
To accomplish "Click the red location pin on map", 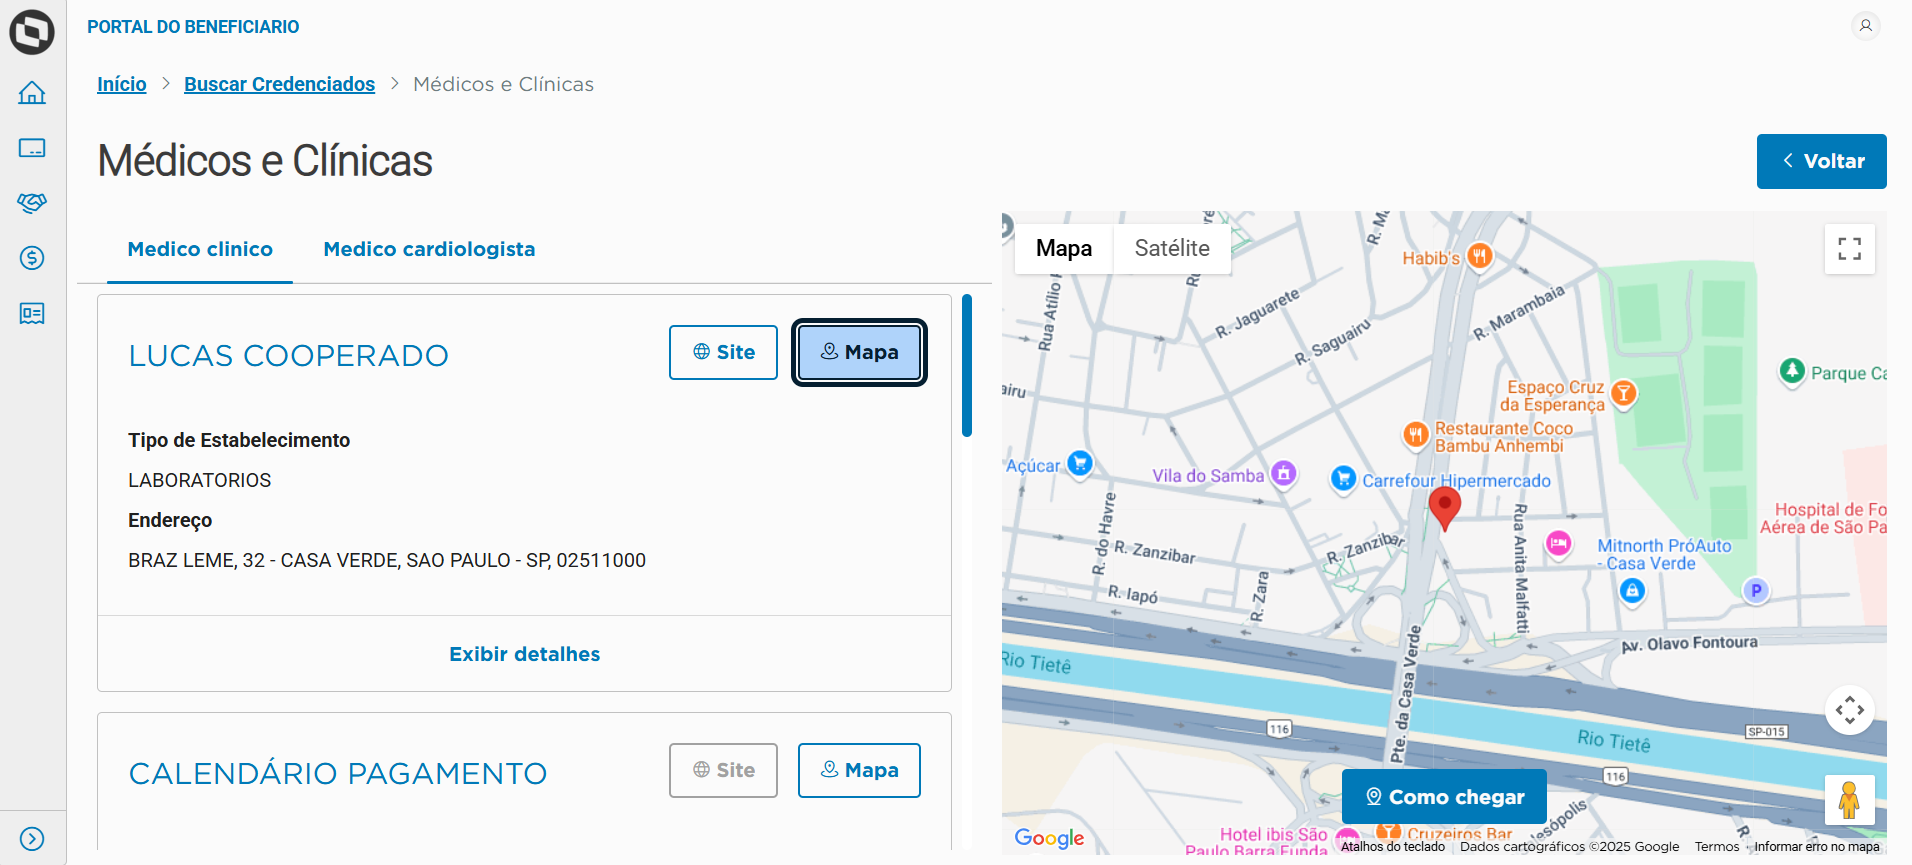I will tap(1444, 506).
